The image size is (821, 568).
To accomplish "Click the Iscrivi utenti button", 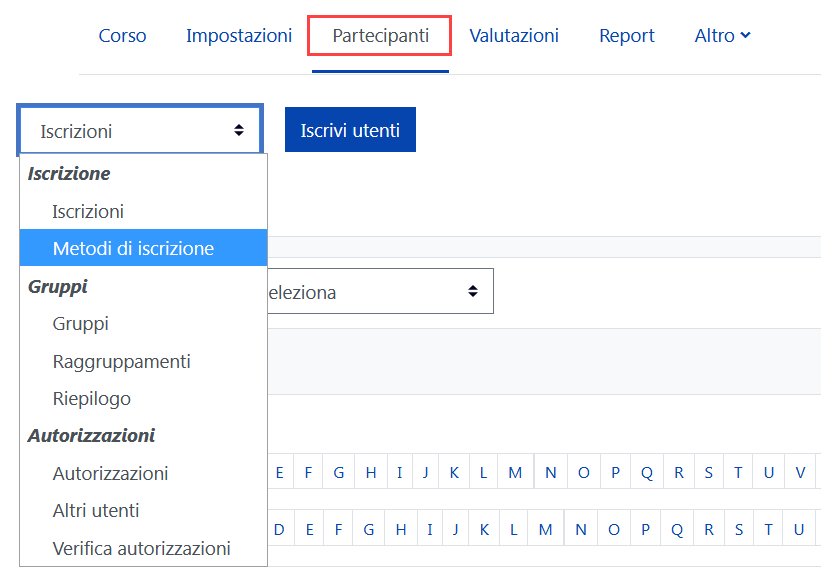I will [x=350, y=130].
